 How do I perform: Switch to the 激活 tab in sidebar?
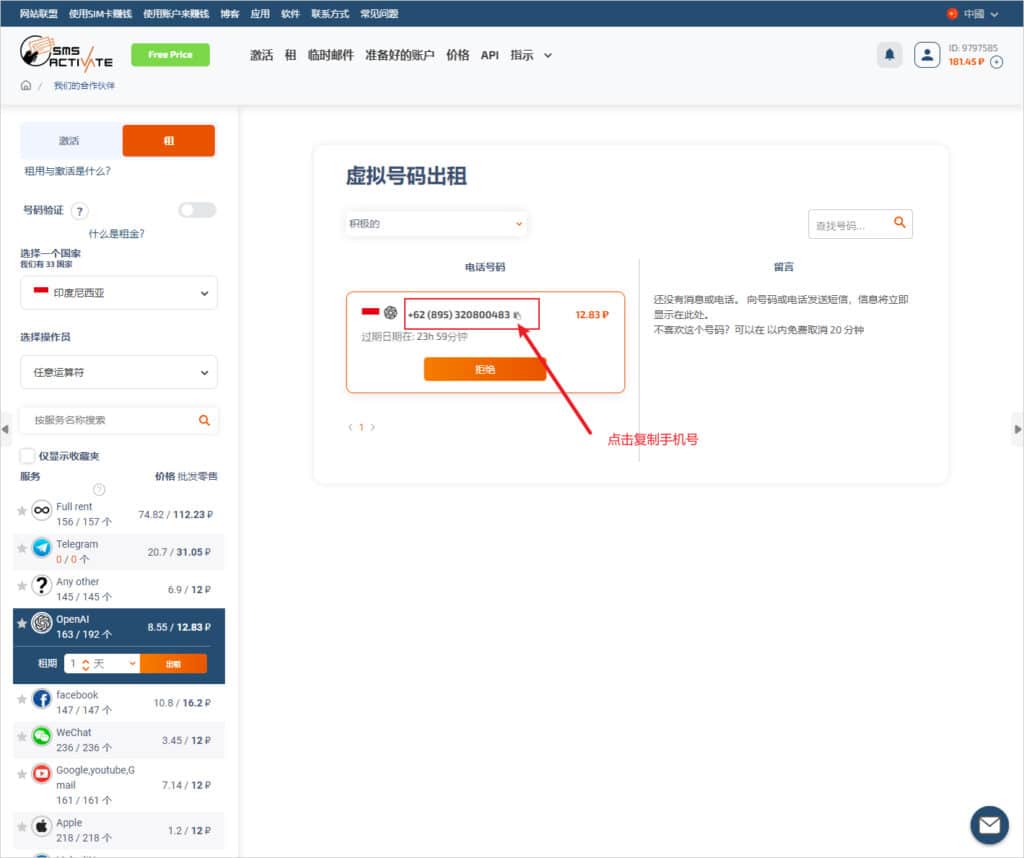click(x=71, y=140)
